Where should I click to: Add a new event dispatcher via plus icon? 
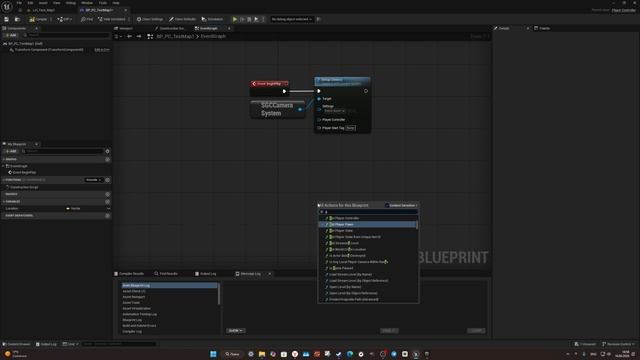107,216
